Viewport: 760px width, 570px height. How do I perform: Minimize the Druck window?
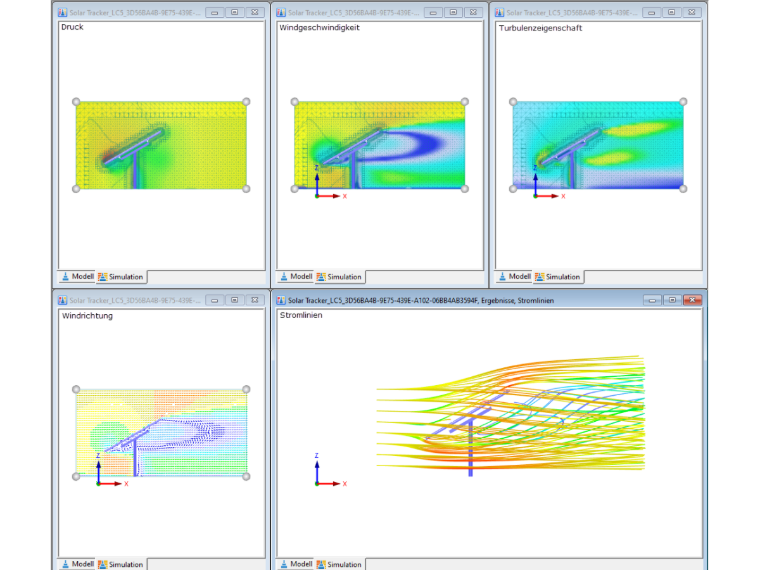(215, 13)
